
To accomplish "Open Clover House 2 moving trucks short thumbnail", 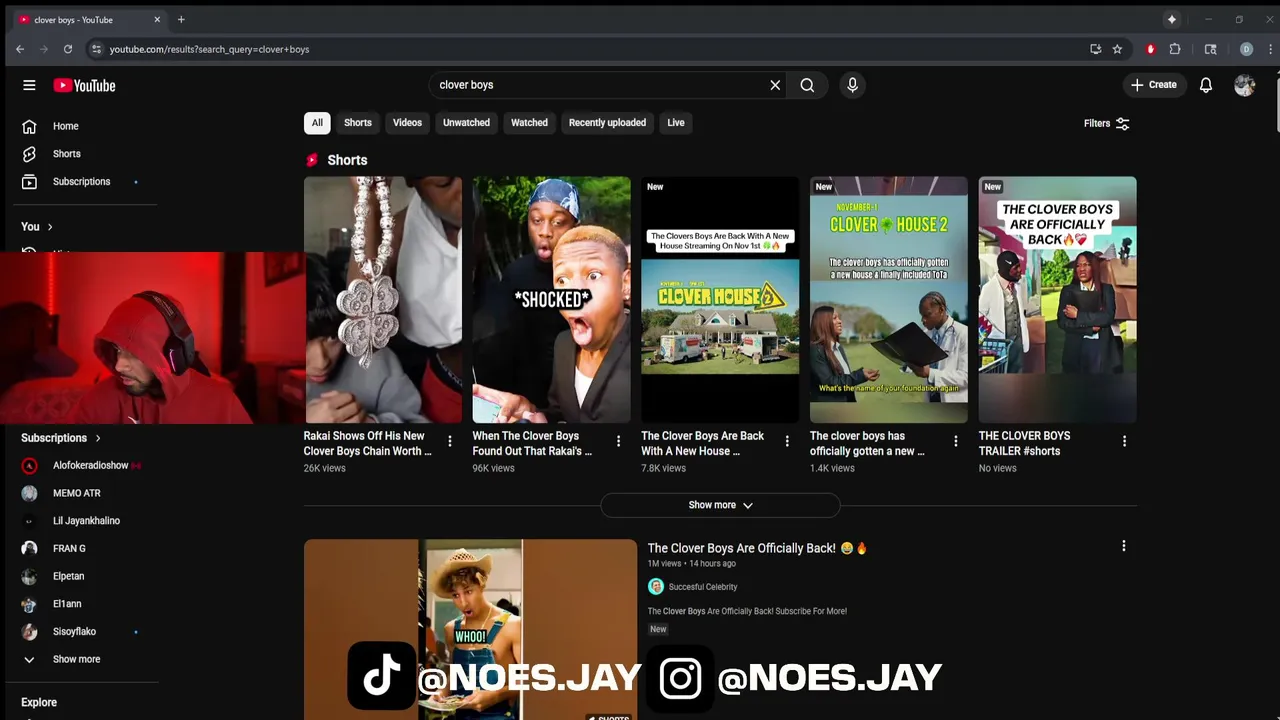I will (720, 300).
